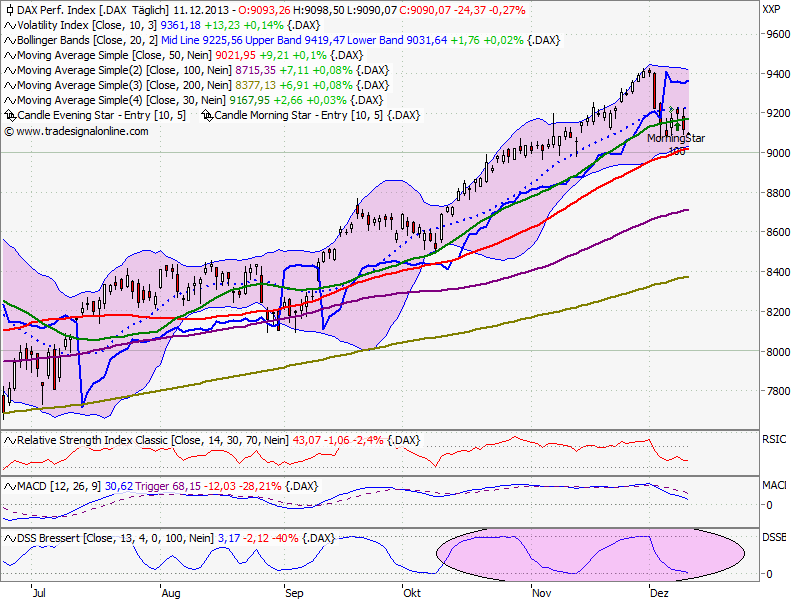
Task: Click the MorningStar annotation on the chart
Action: point(676,138)
